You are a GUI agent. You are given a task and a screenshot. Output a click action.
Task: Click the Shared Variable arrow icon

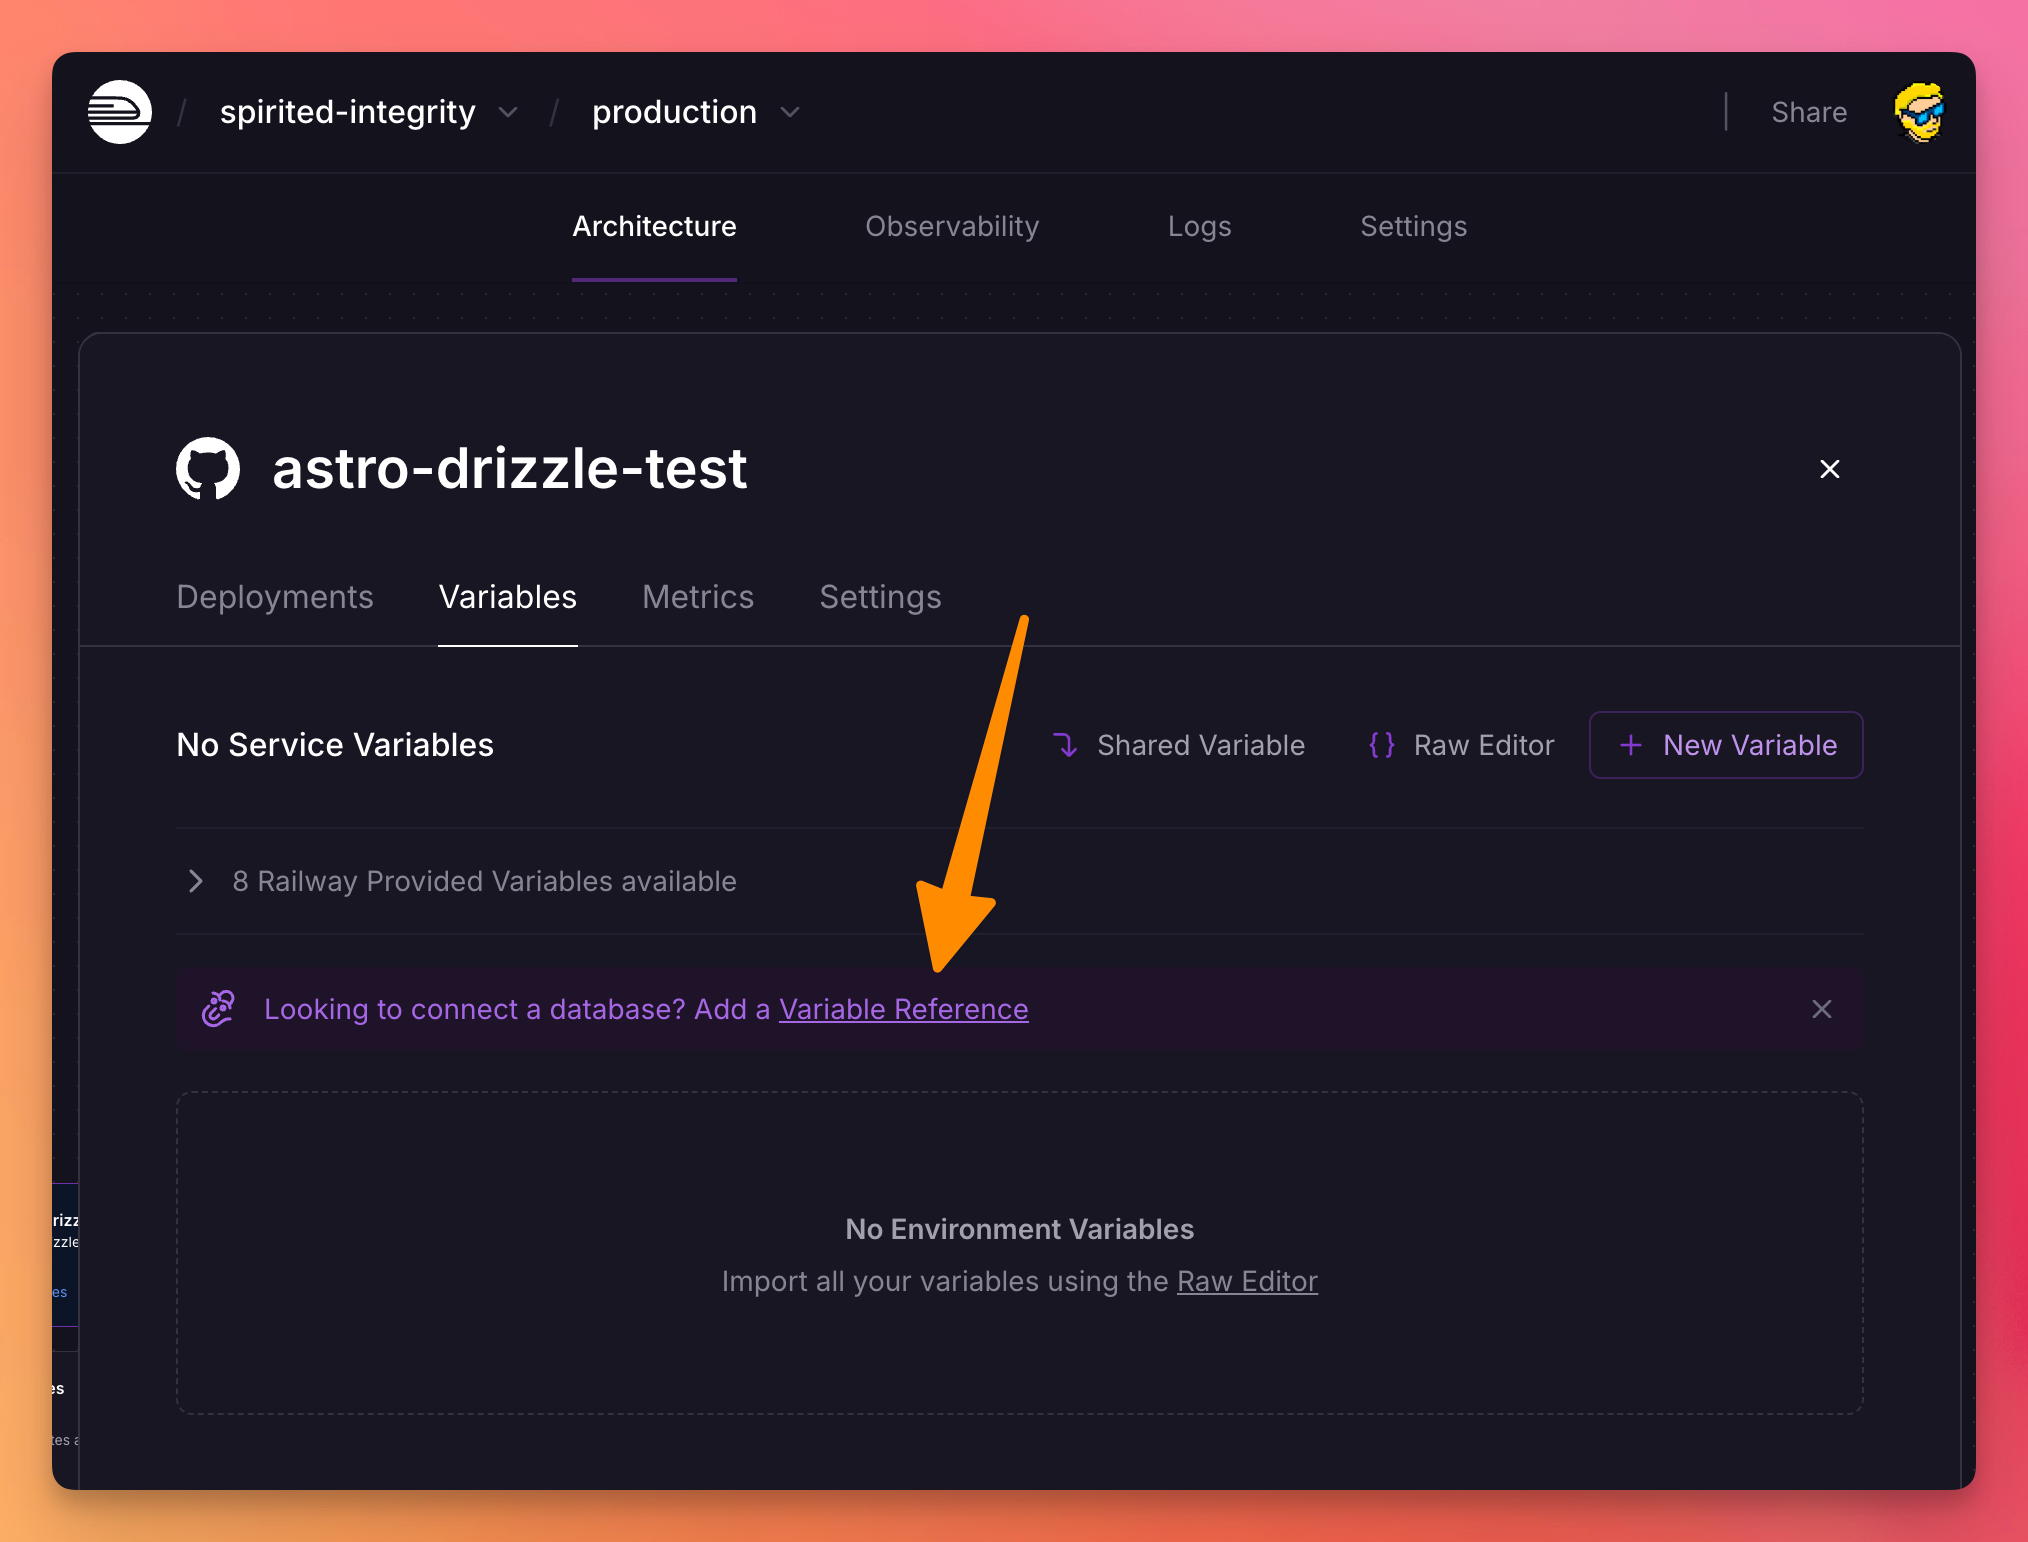[x=1065, y=745]
